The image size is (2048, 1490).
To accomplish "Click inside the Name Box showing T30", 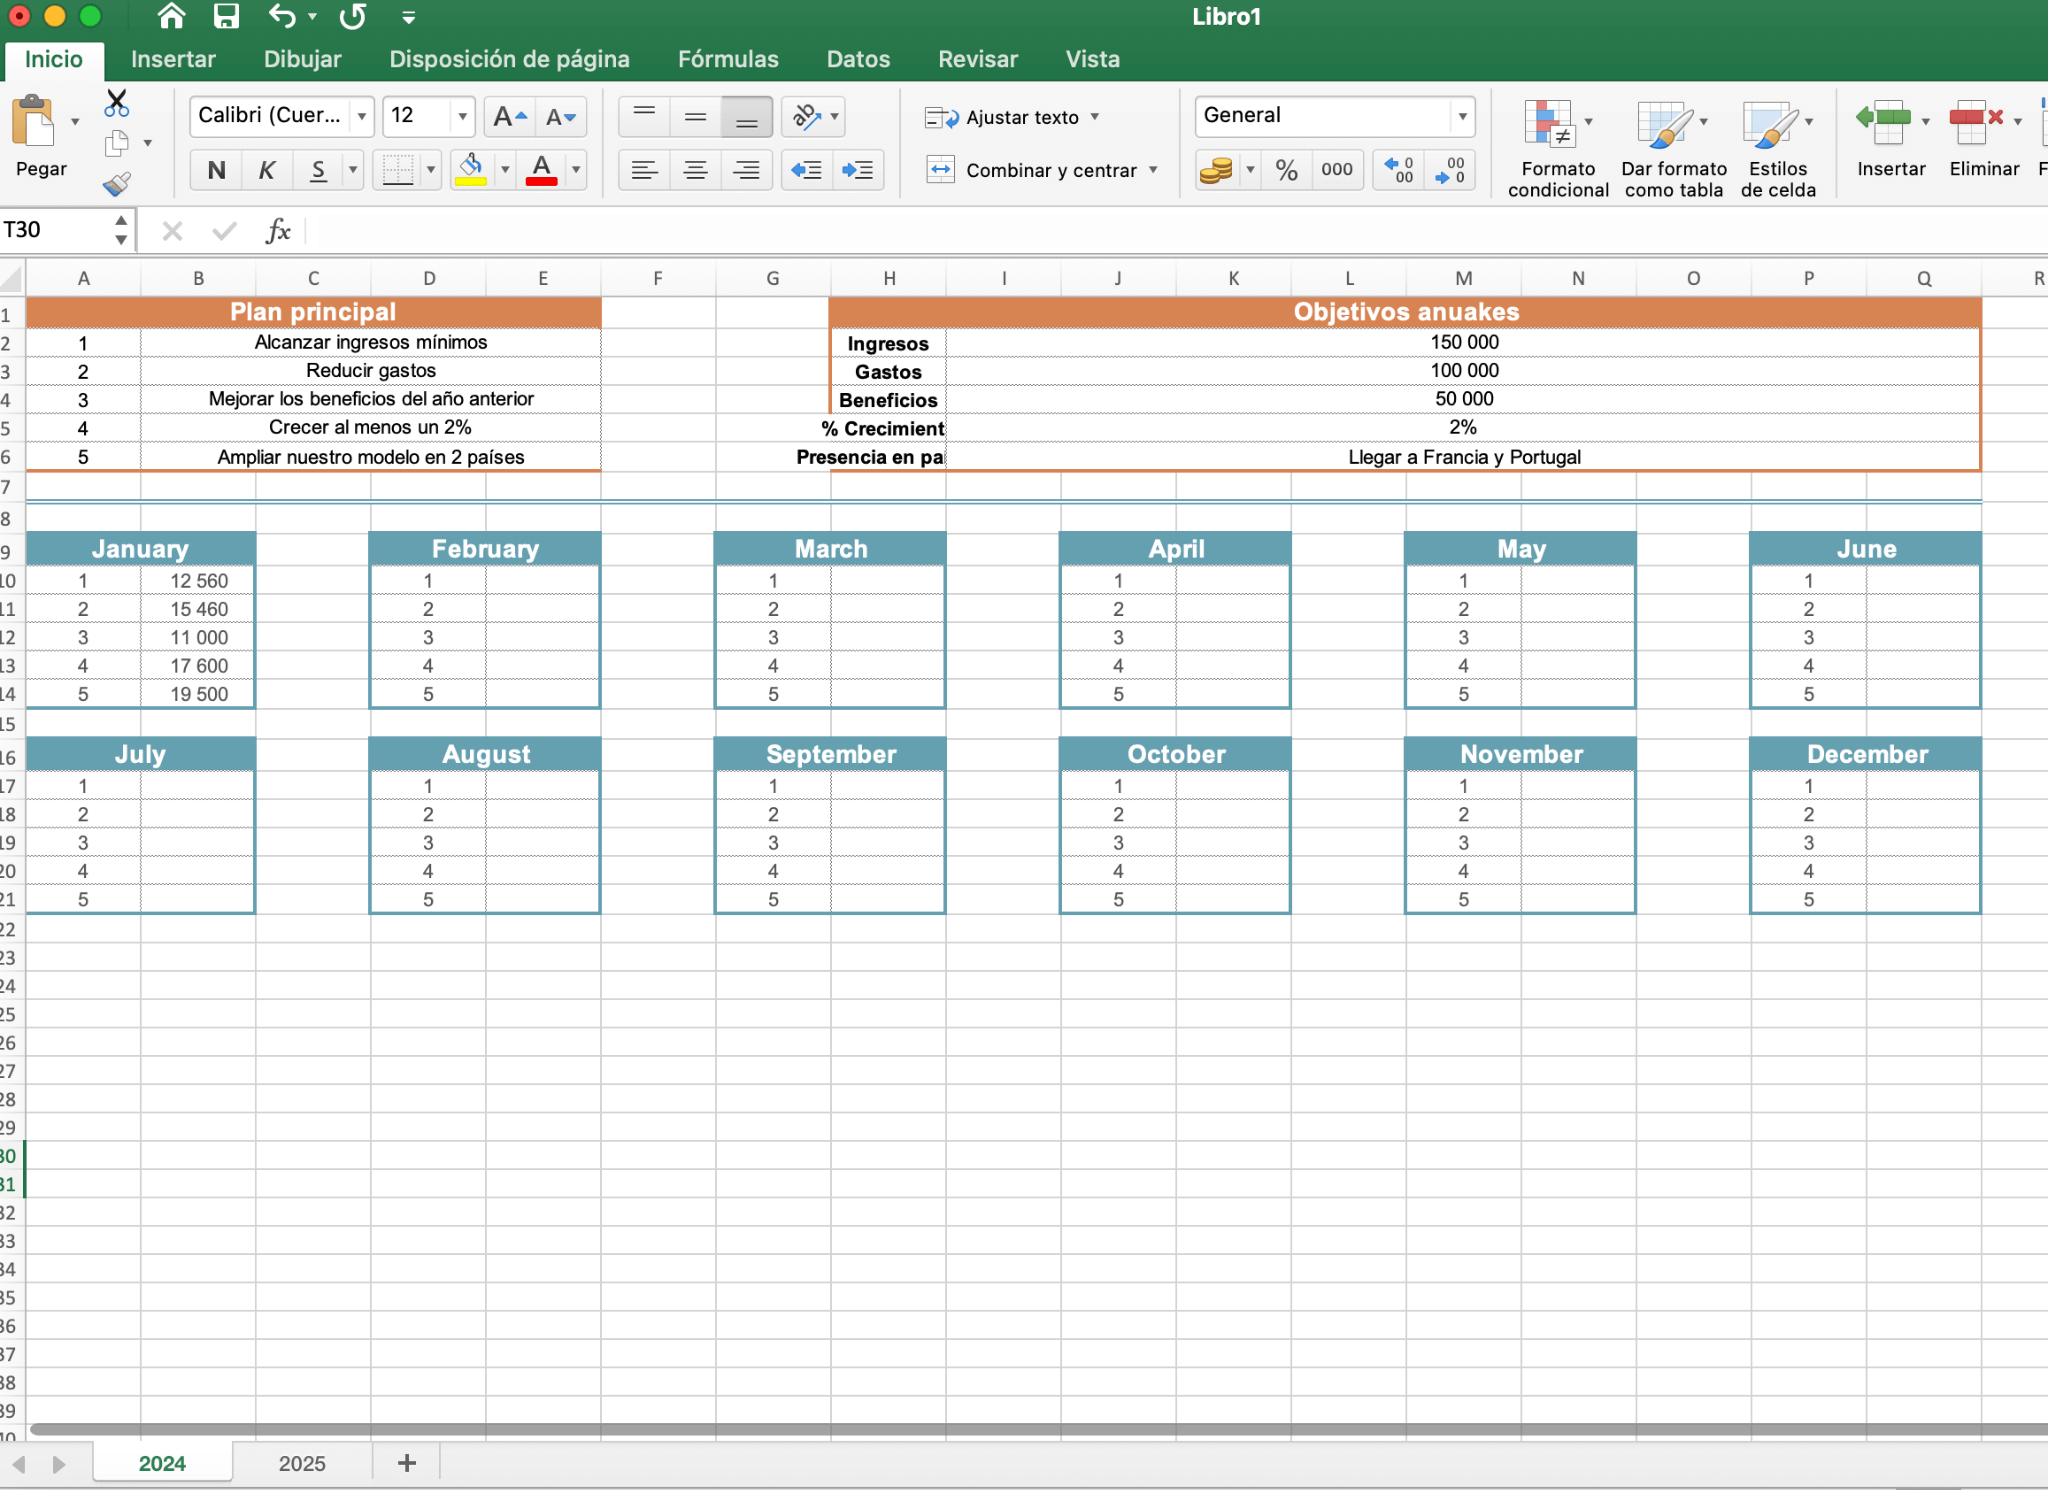I will (x=55, y=229).
